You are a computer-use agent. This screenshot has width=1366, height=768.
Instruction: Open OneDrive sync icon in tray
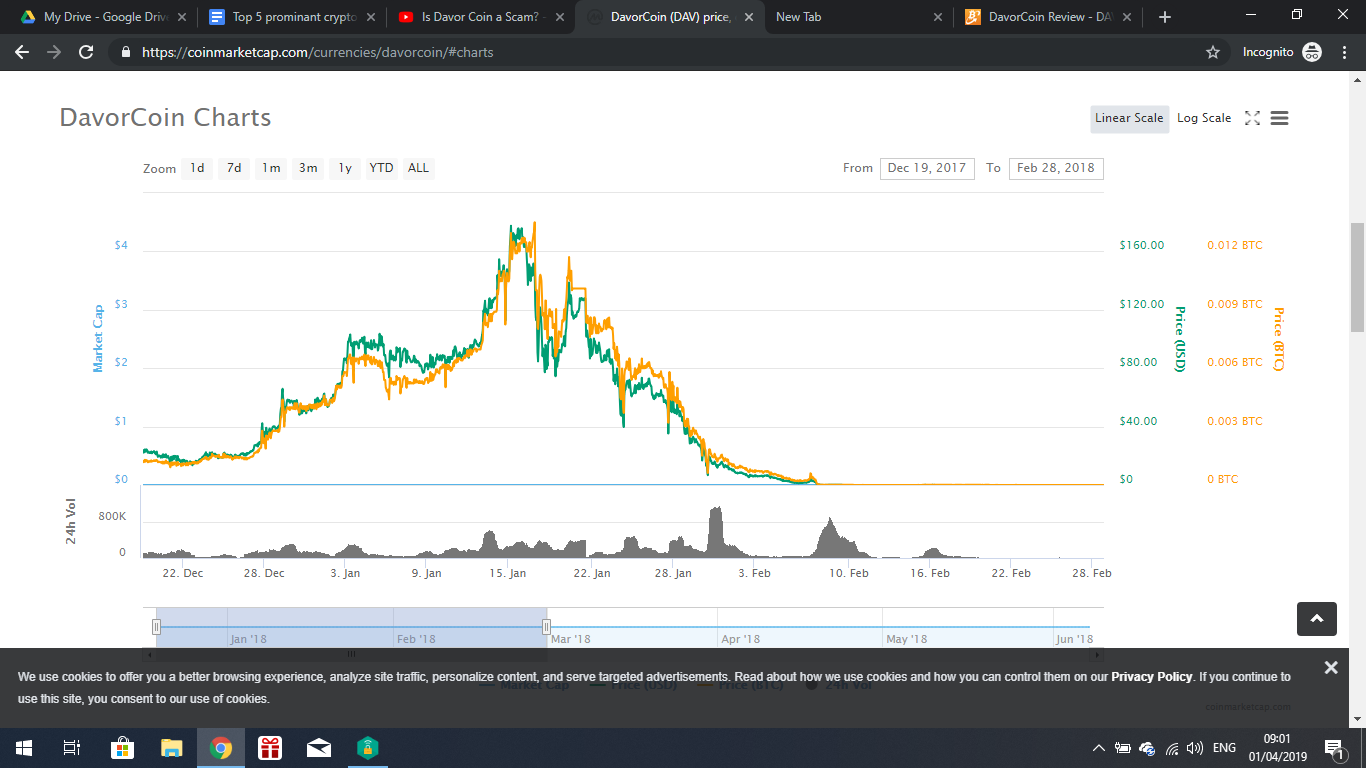[x=1147, y=748]
